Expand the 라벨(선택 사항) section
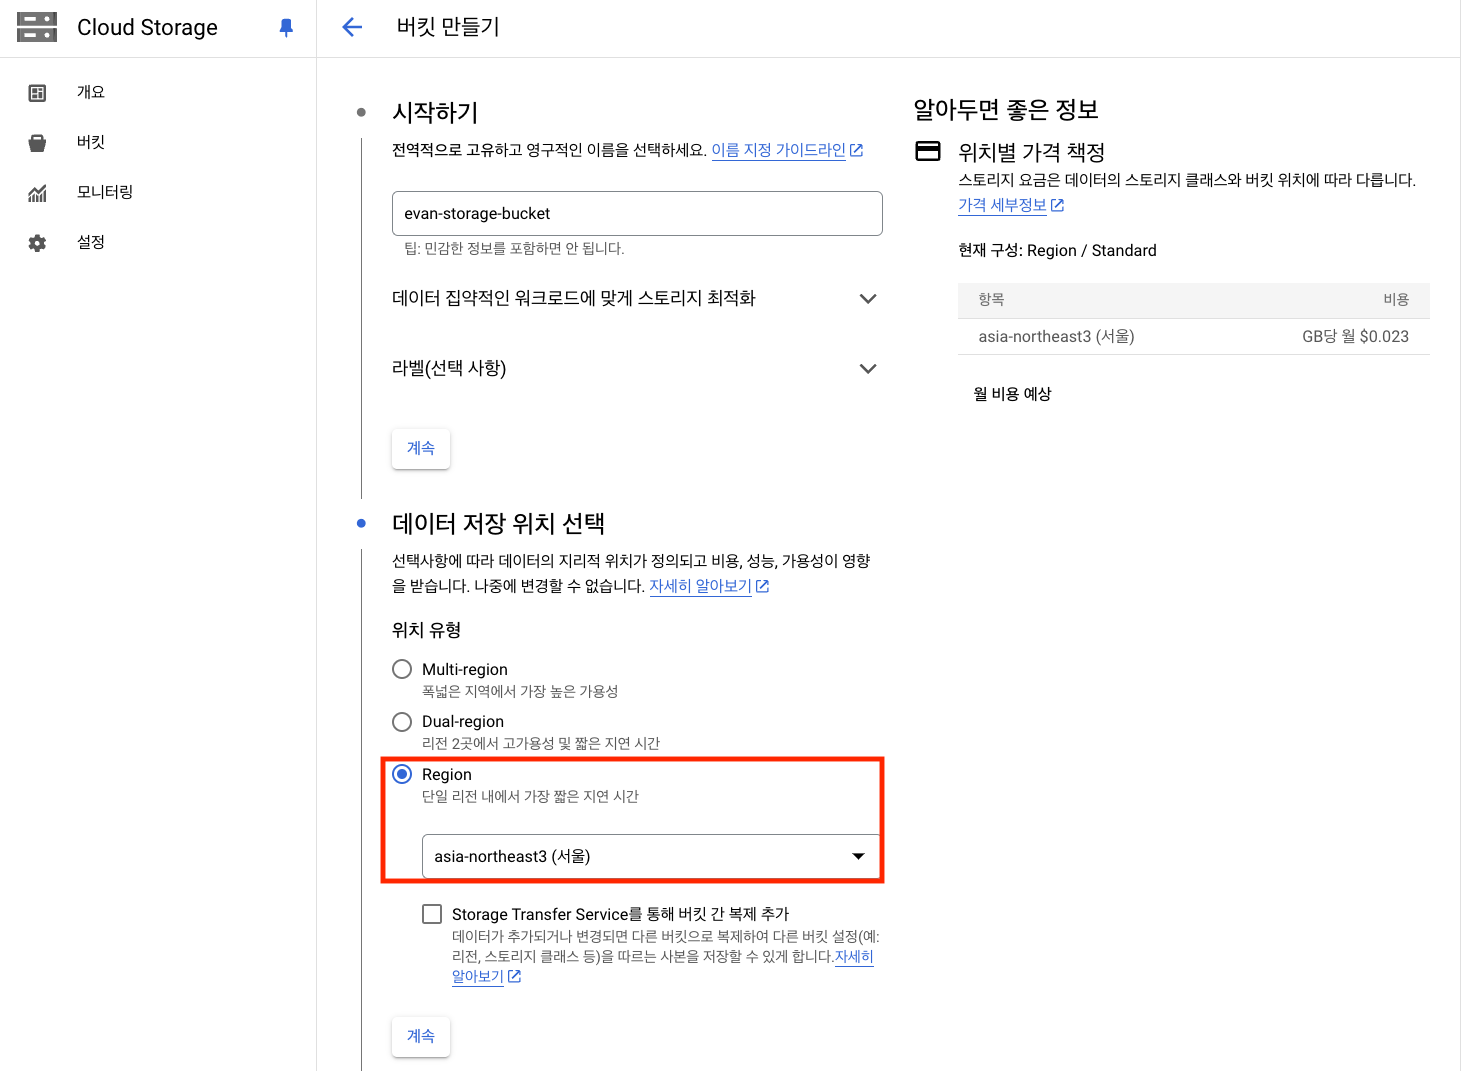This screenshot has height=1071, width=1475. click(636, 368)
